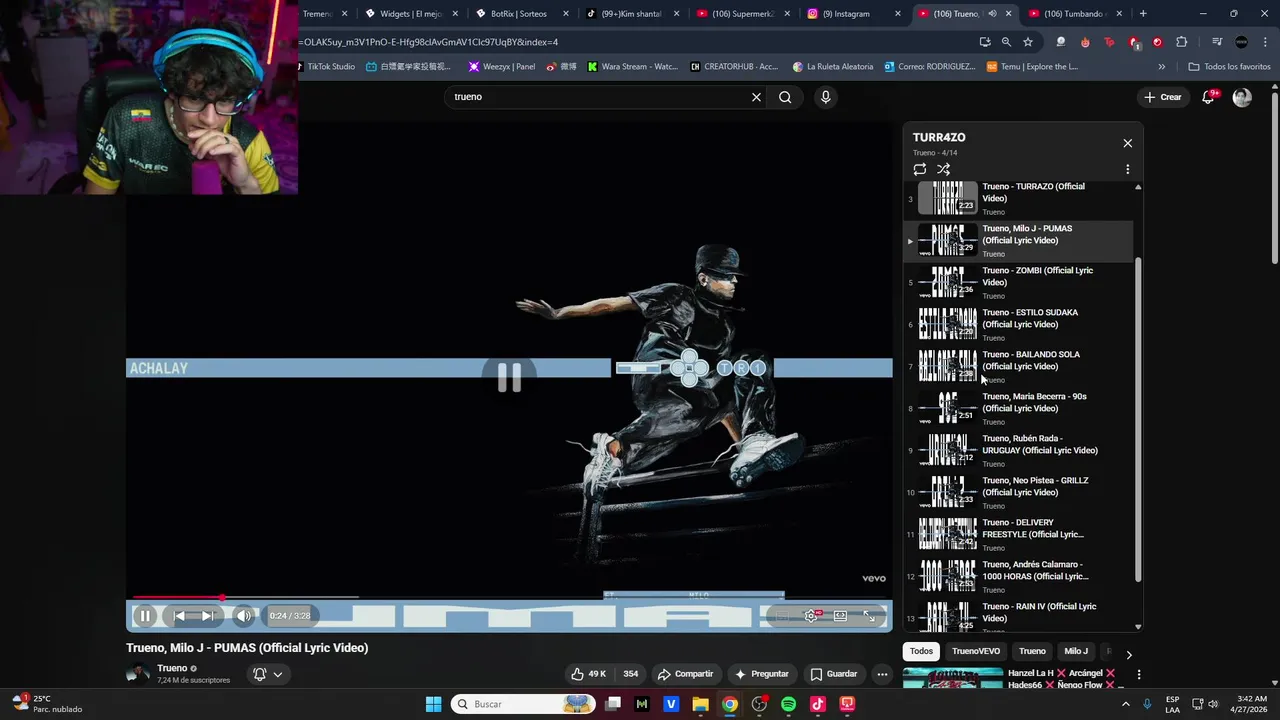Play Trueno, Maria Becerra - 90s from playlist

(1018, 408)
